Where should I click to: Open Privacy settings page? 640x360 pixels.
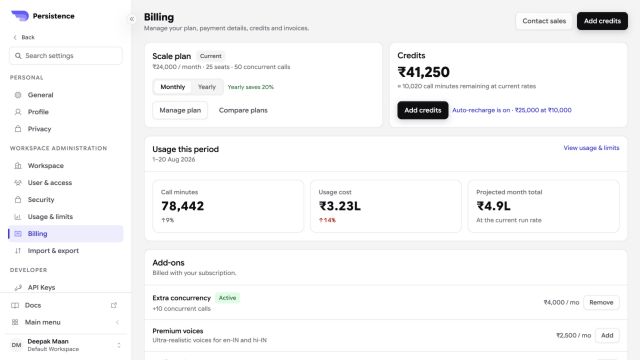tap(66, 129)
